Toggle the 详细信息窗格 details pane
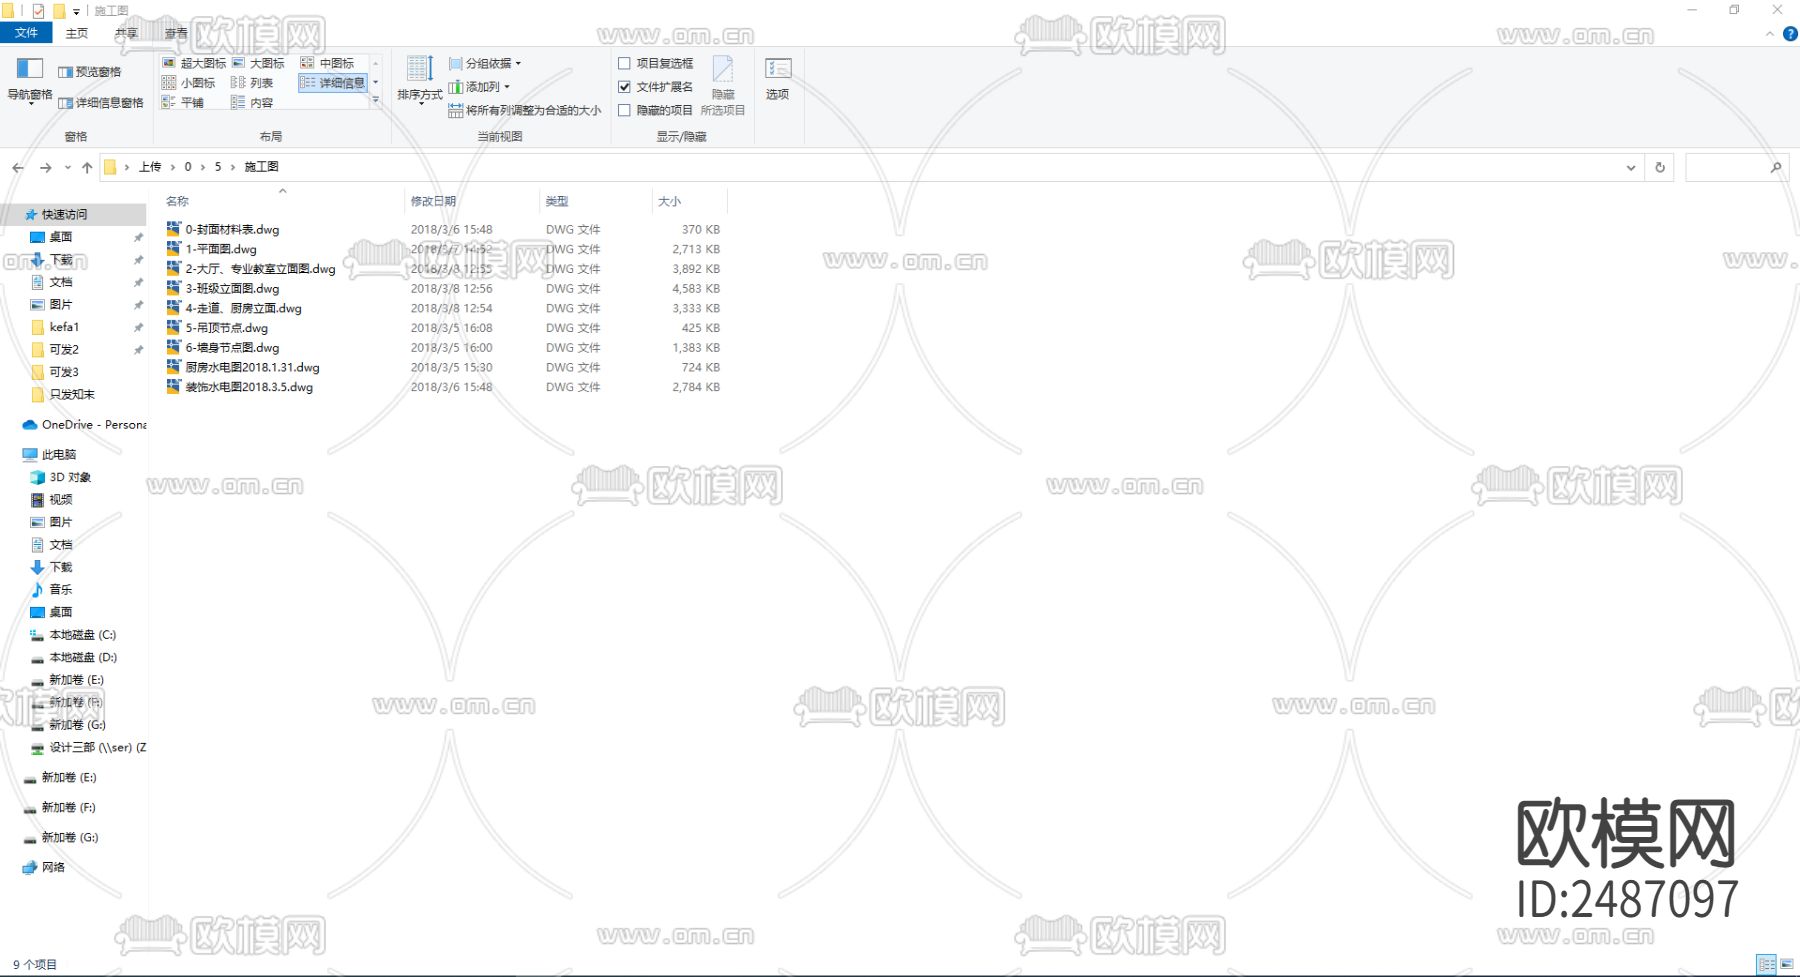1800x977 pixels. click(x=101, y=103)
